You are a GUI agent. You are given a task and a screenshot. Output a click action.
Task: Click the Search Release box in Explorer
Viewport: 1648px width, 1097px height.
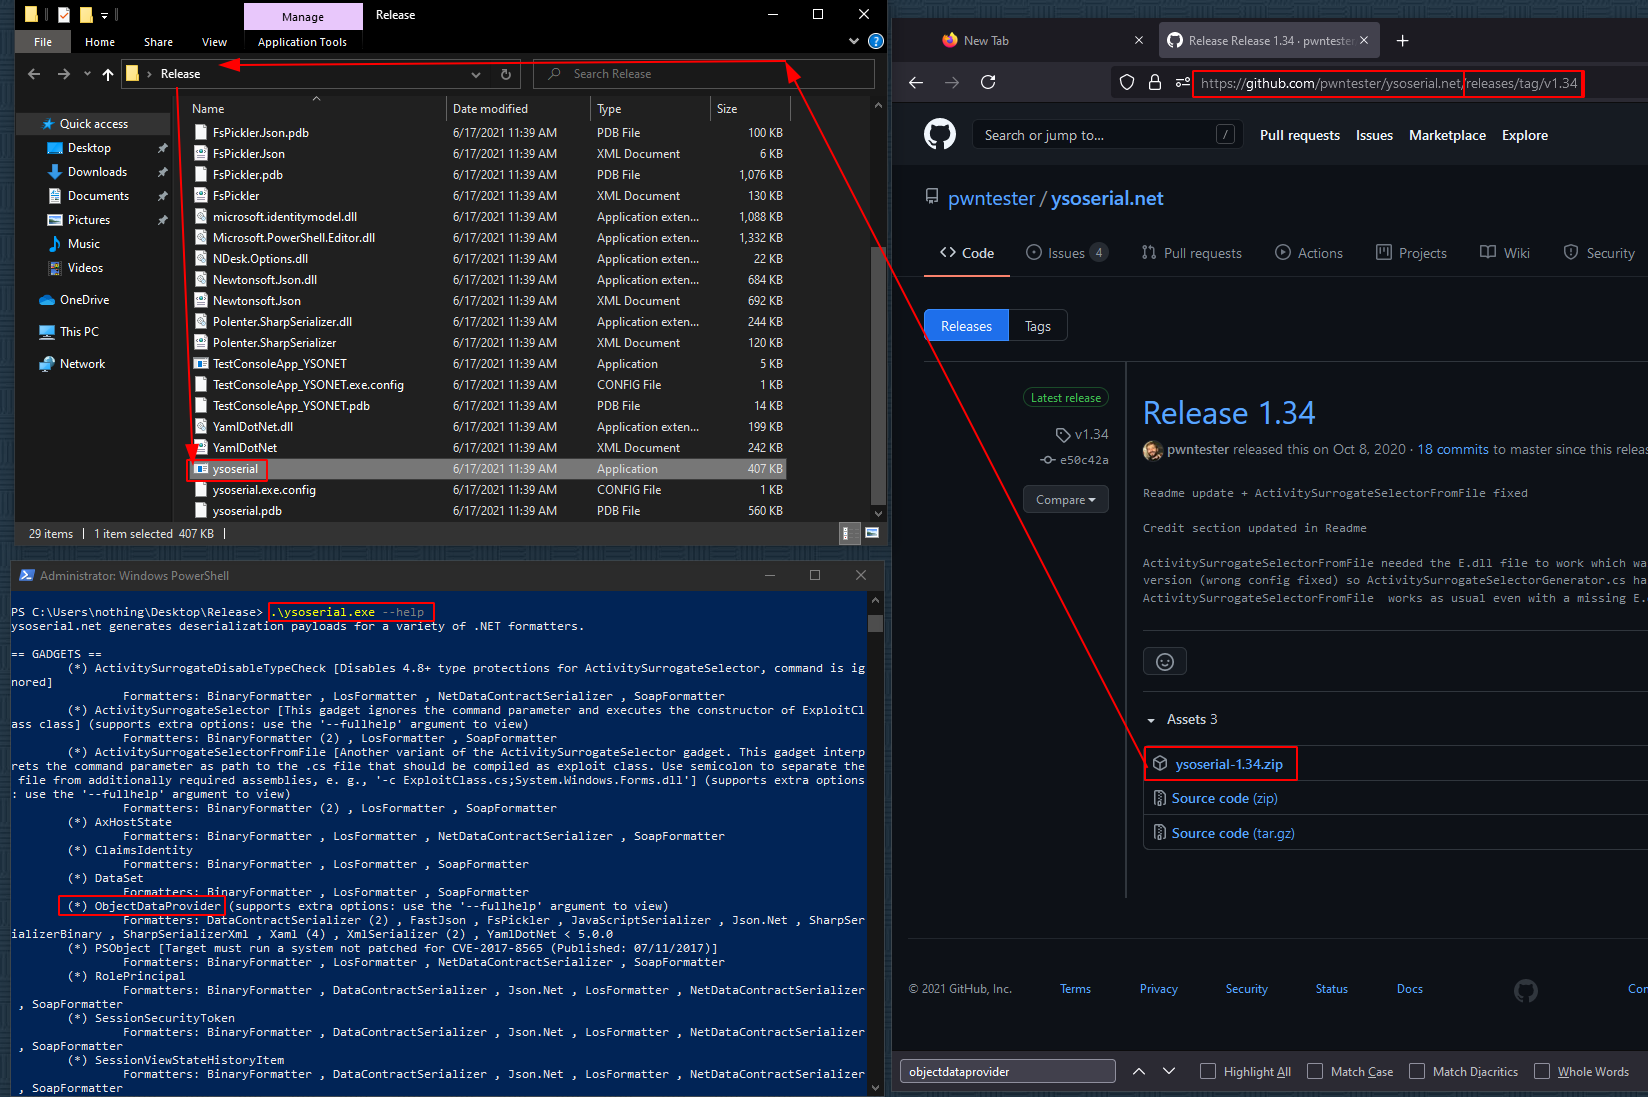pos(704,74)
